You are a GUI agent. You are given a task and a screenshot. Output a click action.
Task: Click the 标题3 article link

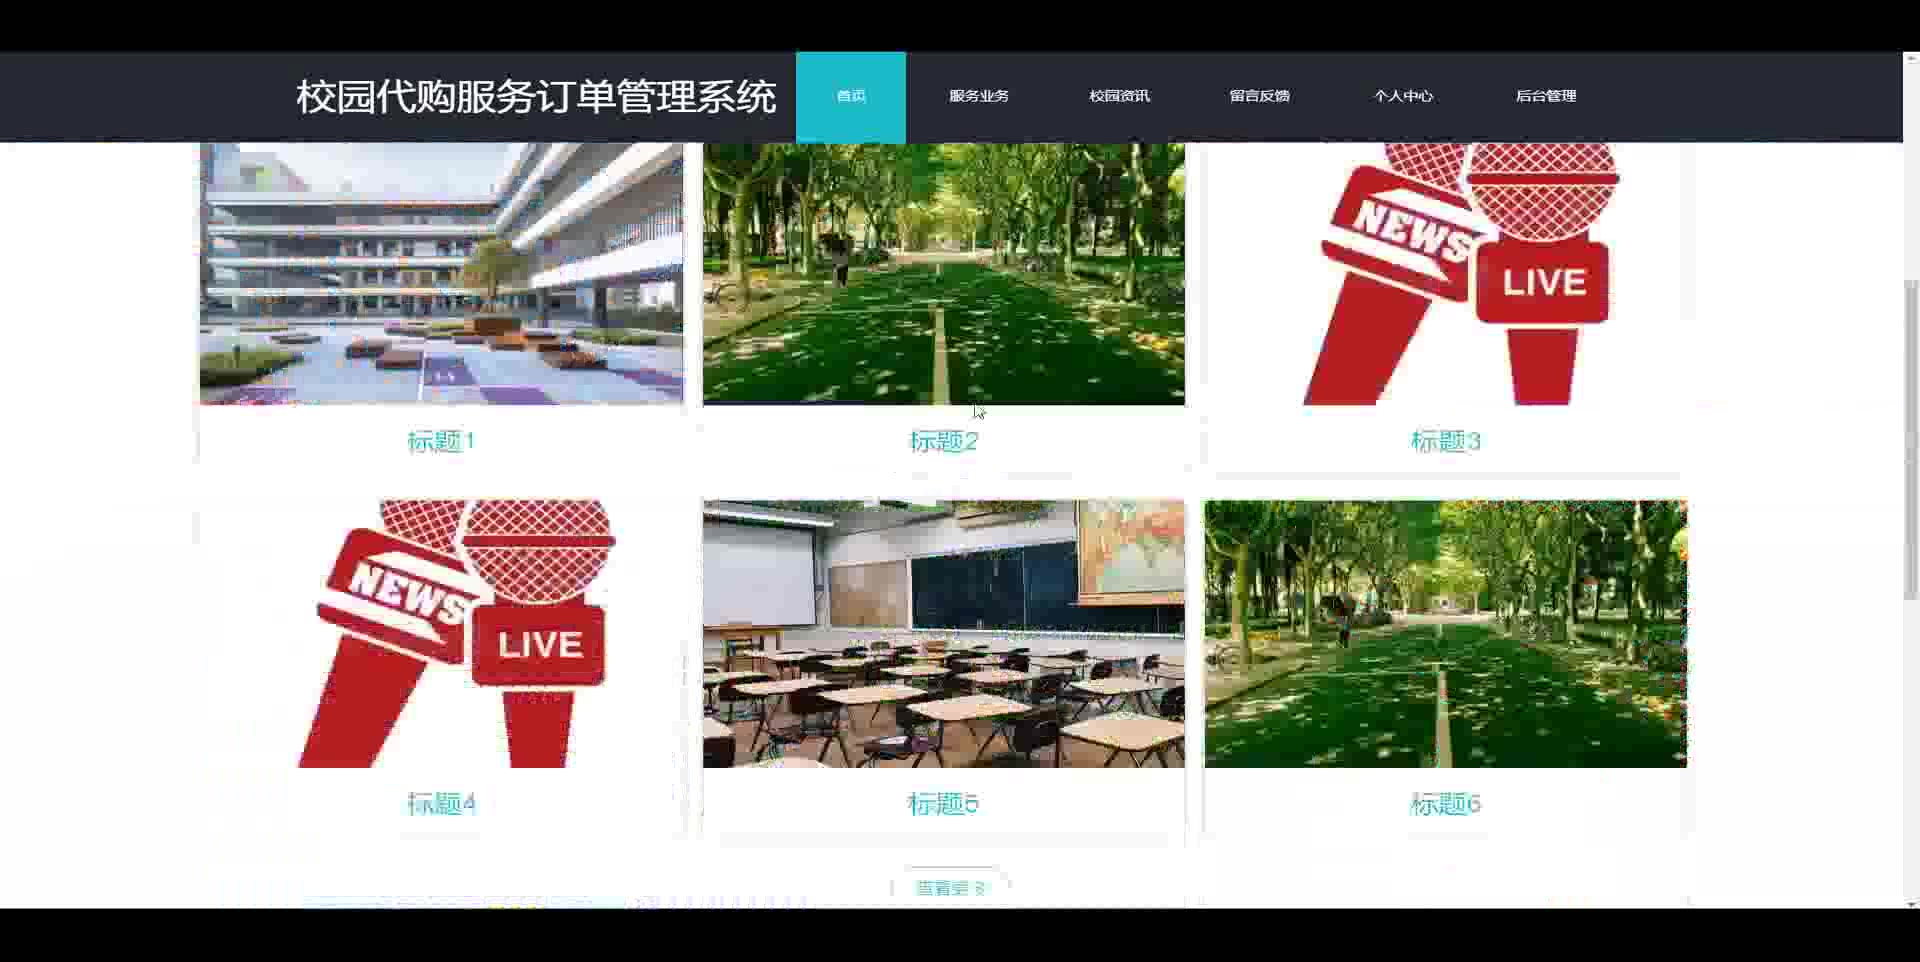point(1445,441)
